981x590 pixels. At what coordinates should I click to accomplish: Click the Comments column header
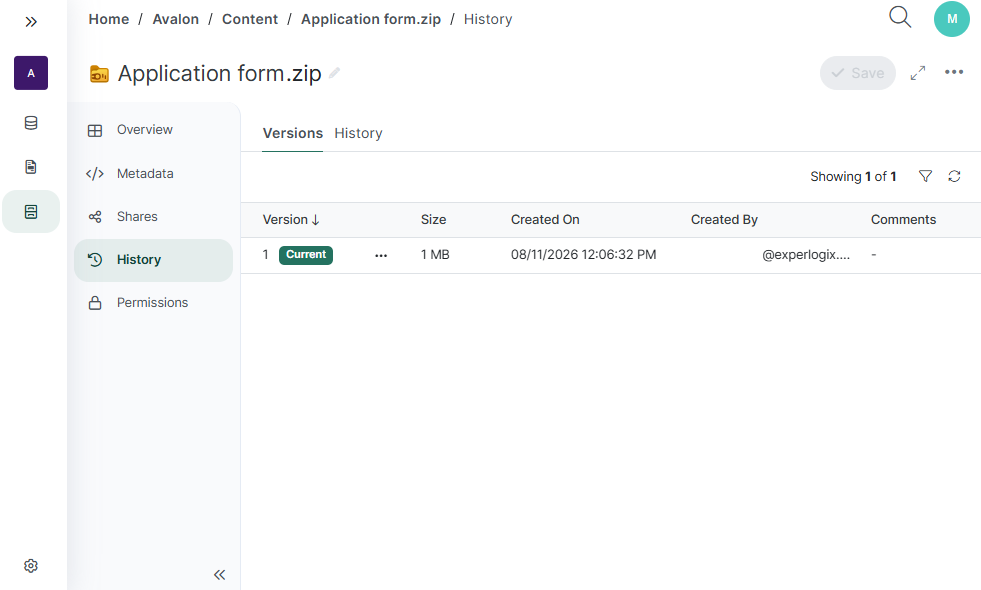point(903,220)
